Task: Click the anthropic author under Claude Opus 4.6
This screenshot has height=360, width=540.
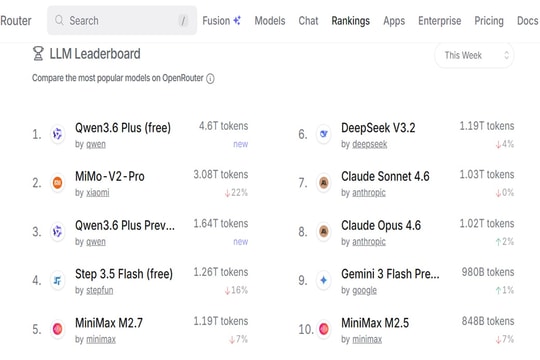Action: point(369,242)
